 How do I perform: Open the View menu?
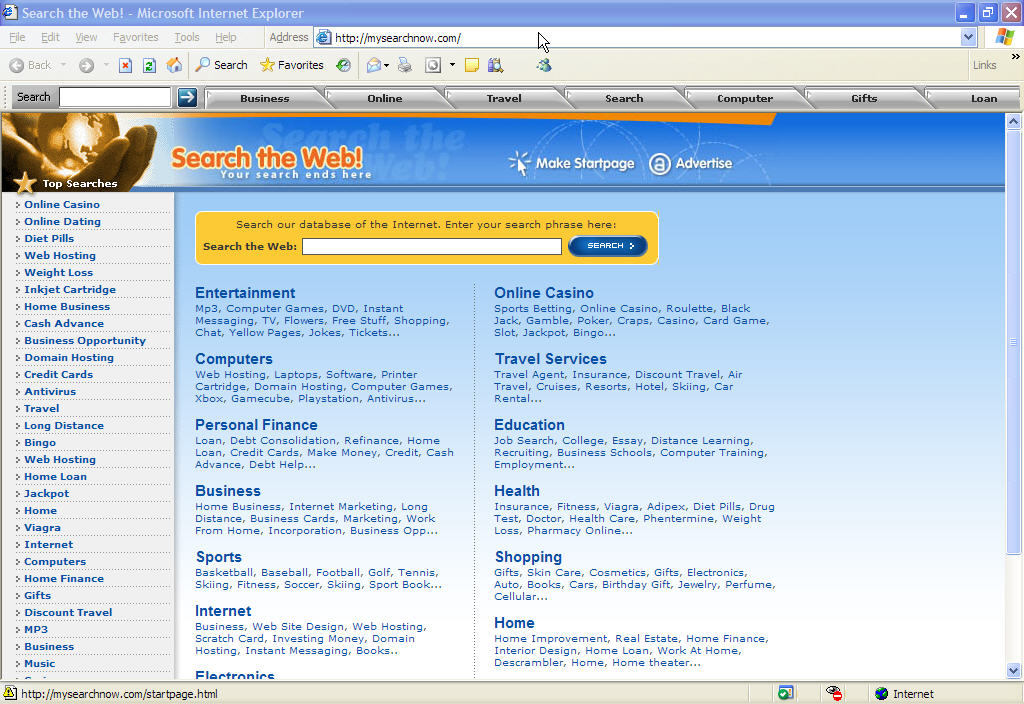[x=86, y=37]
